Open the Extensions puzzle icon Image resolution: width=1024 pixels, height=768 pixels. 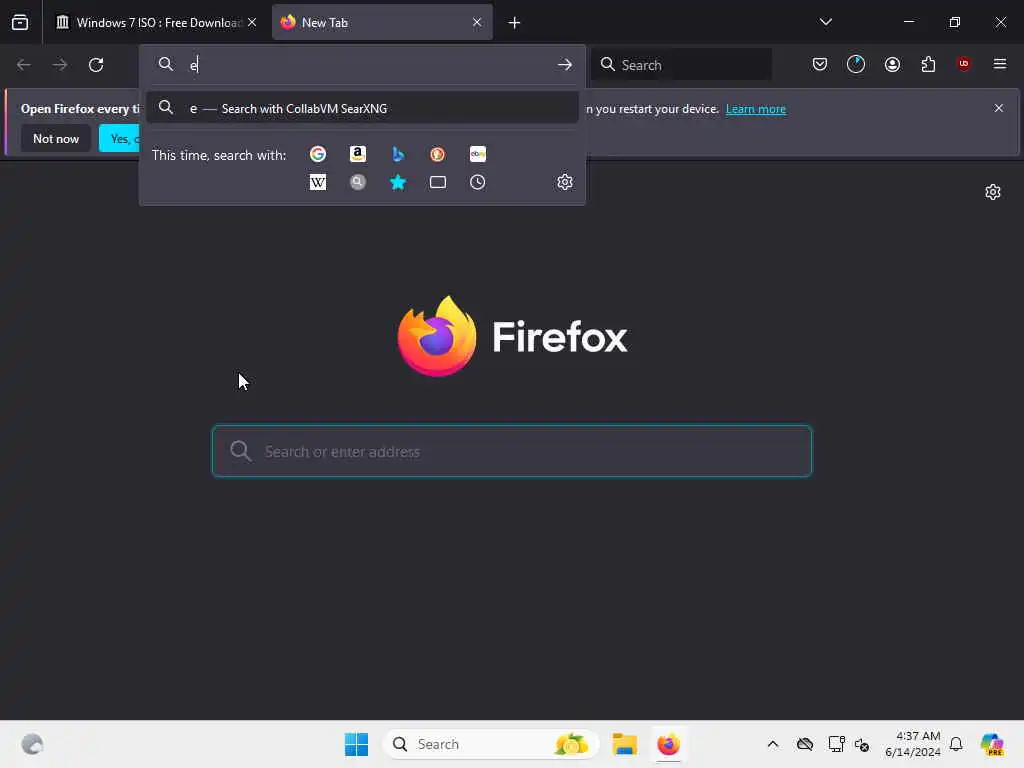[928, 64]
